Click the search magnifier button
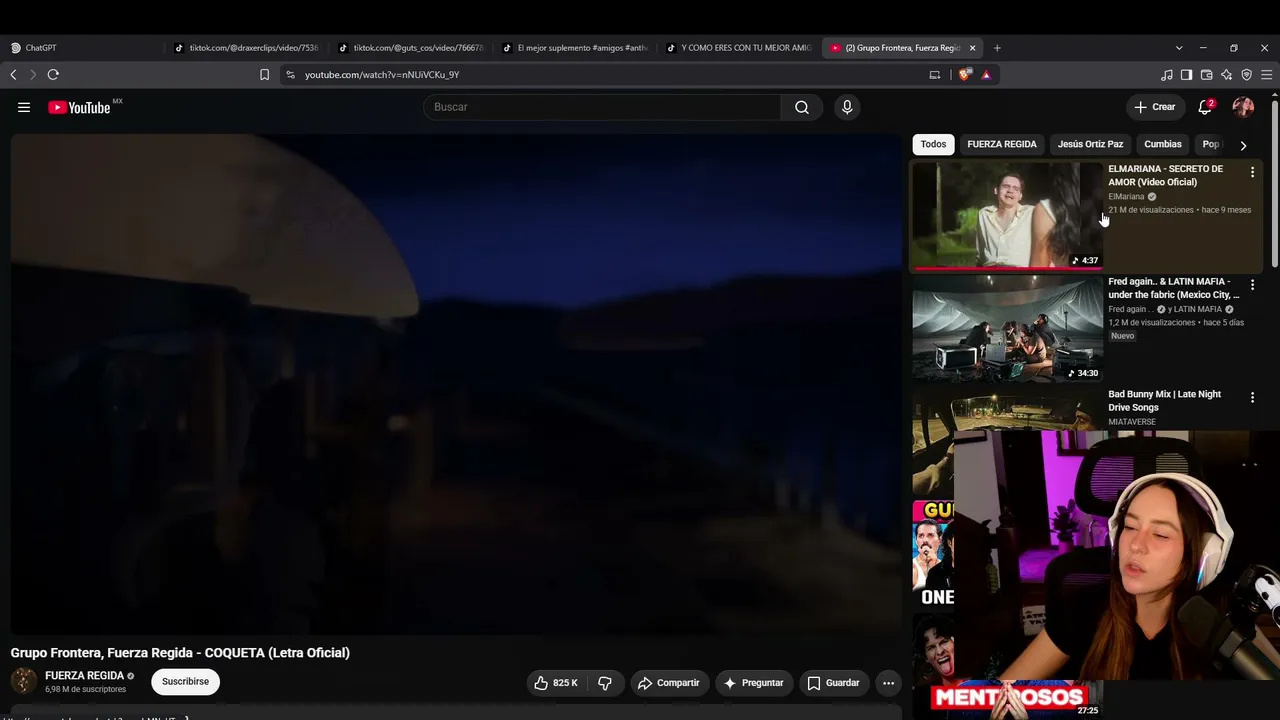1280x720 pixels. (x=802, y=107)
